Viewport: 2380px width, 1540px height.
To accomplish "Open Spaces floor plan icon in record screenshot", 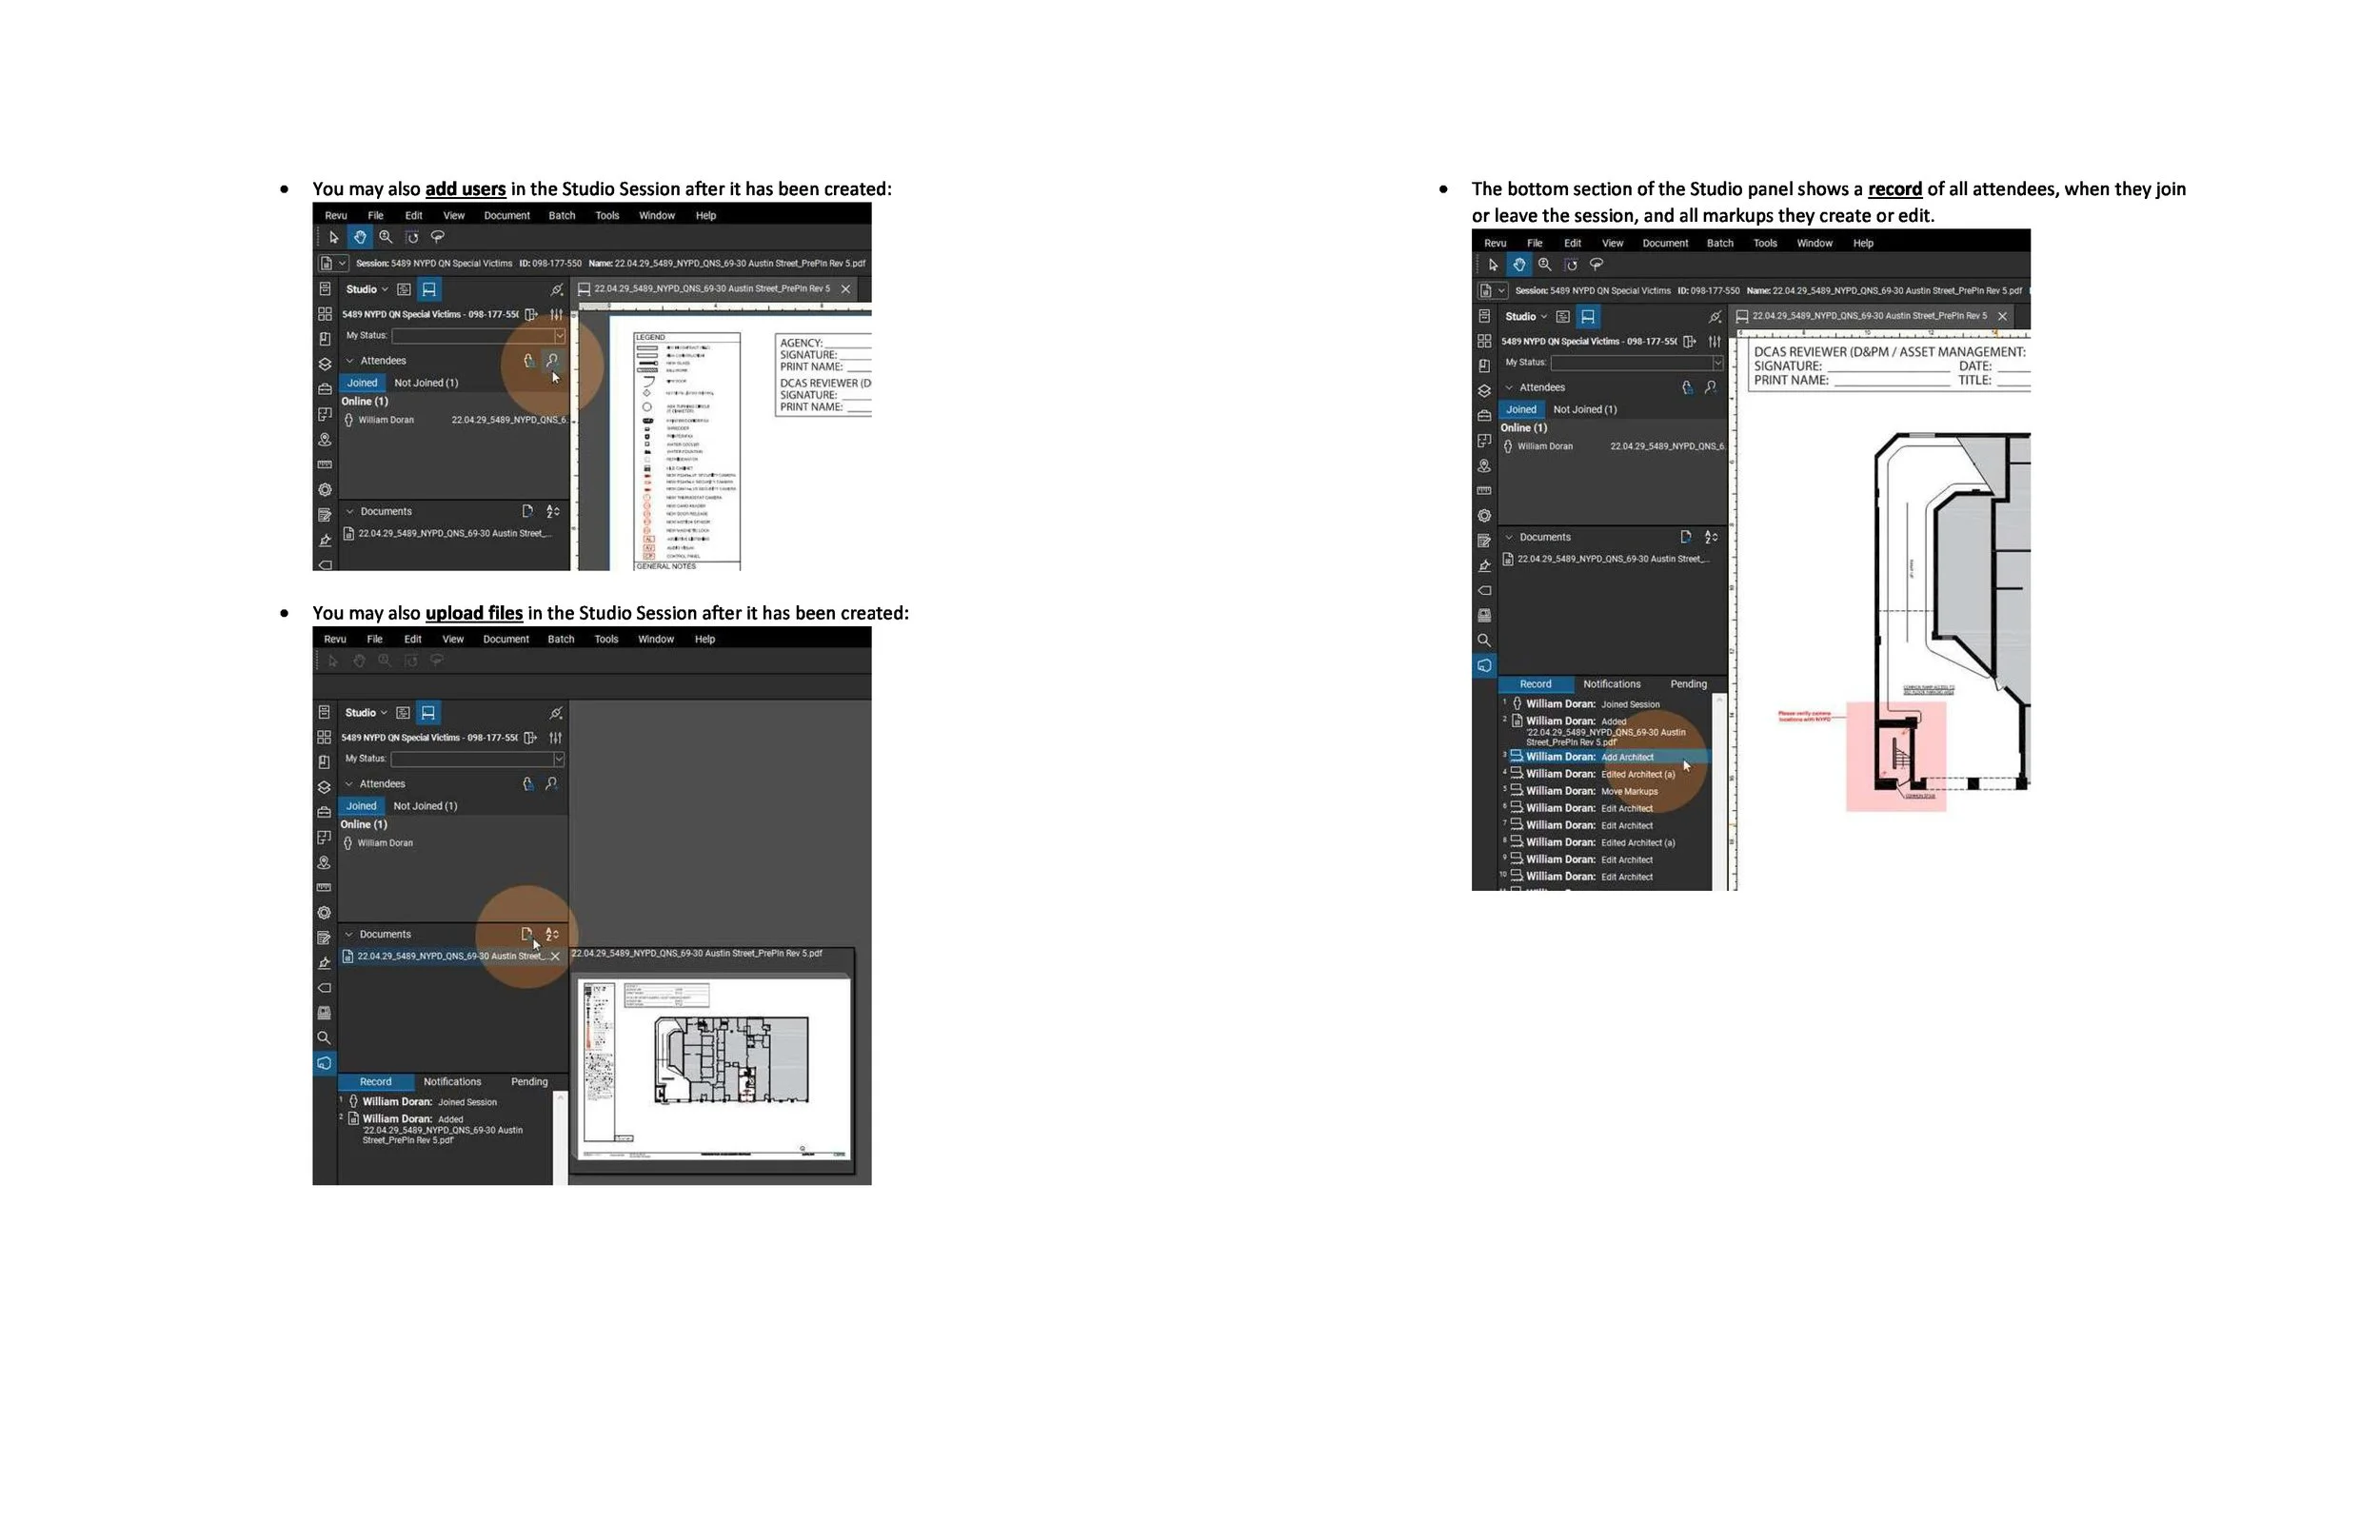I will 1484,441.
